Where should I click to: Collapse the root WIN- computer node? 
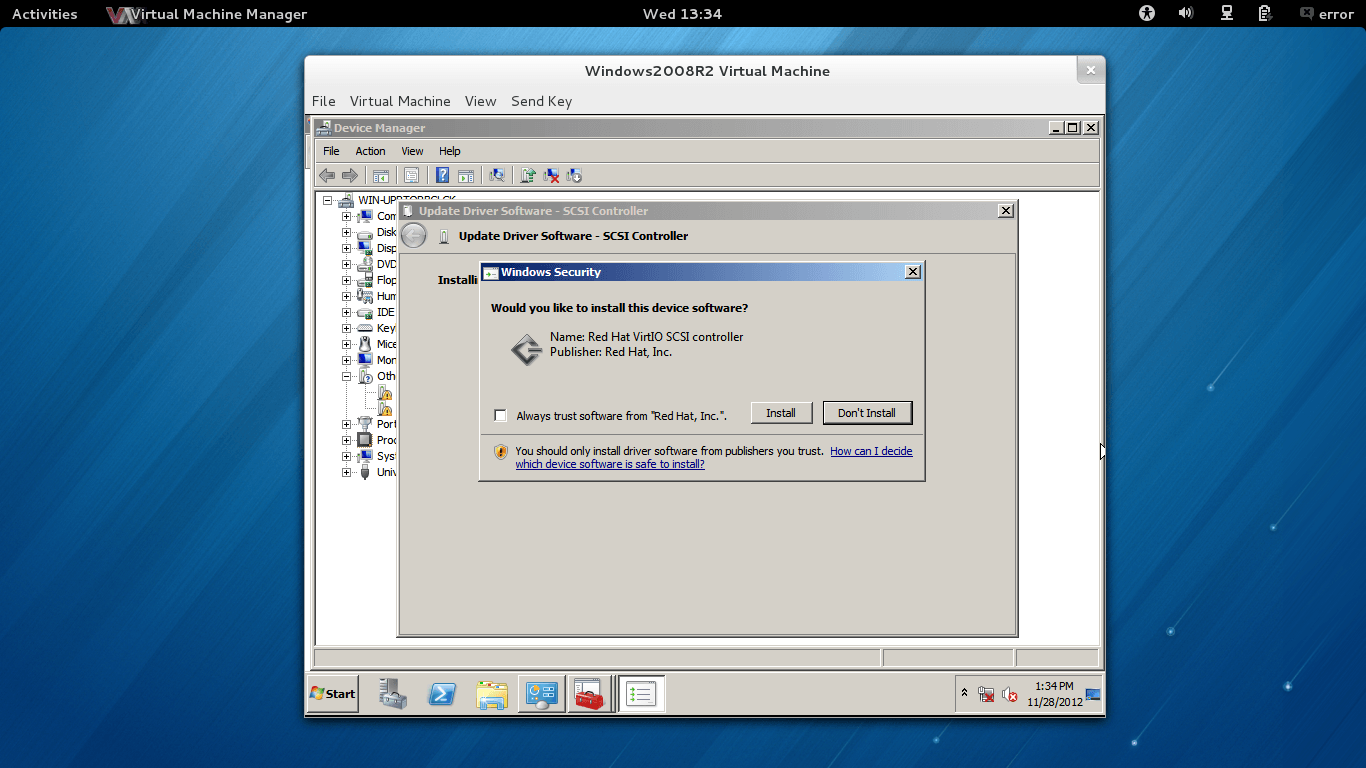pyautogui.click(x=327, y=200)
